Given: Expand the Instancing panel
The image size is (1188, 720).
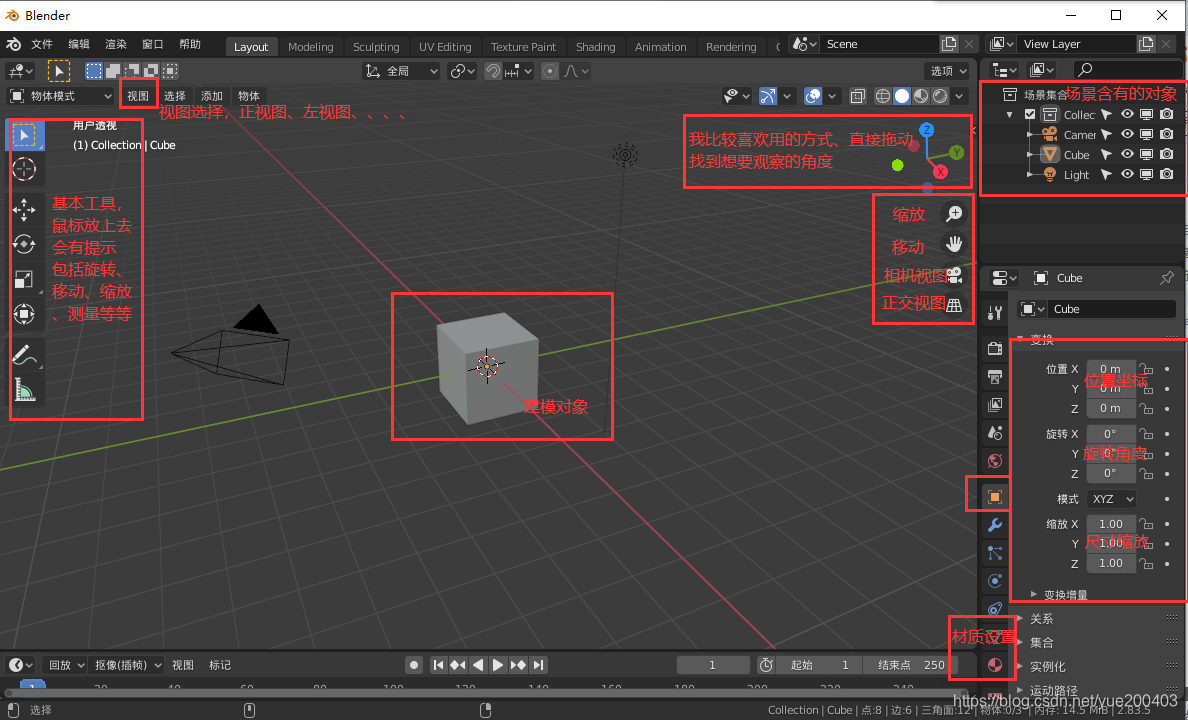Looking at the screenshot, I should [x=1047, y=666].
